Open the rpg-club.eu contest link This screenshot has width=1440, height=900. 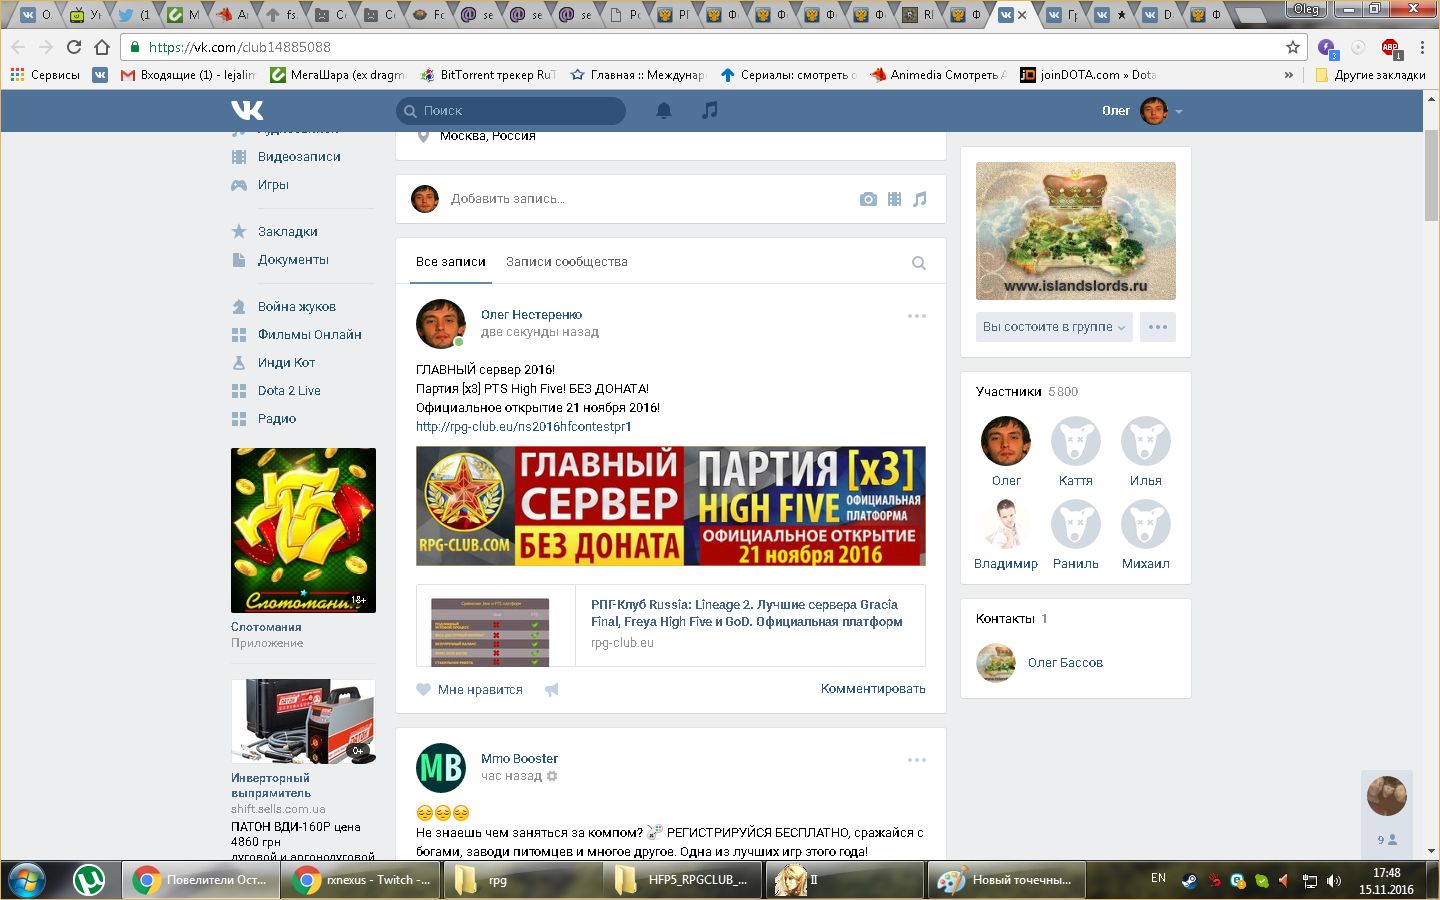click(x=524, y=427)
